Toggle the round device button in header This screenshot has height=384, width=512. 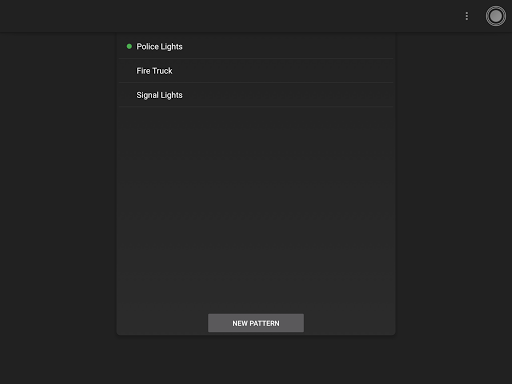[x=496, y=16]
